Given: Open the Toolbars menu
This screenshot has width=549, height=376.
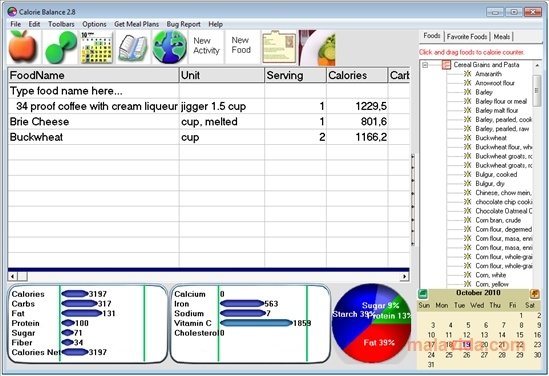Looking at the screenshot, I should point(61,24).
